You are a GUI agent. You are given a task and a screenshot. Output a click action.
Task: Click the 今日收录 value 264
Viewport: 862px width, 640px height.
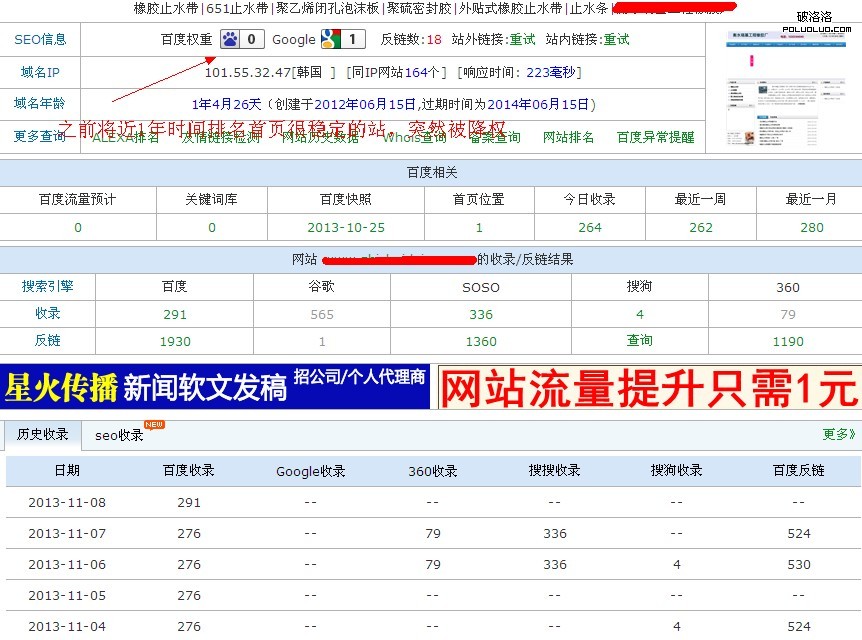(x=590, y=228)
